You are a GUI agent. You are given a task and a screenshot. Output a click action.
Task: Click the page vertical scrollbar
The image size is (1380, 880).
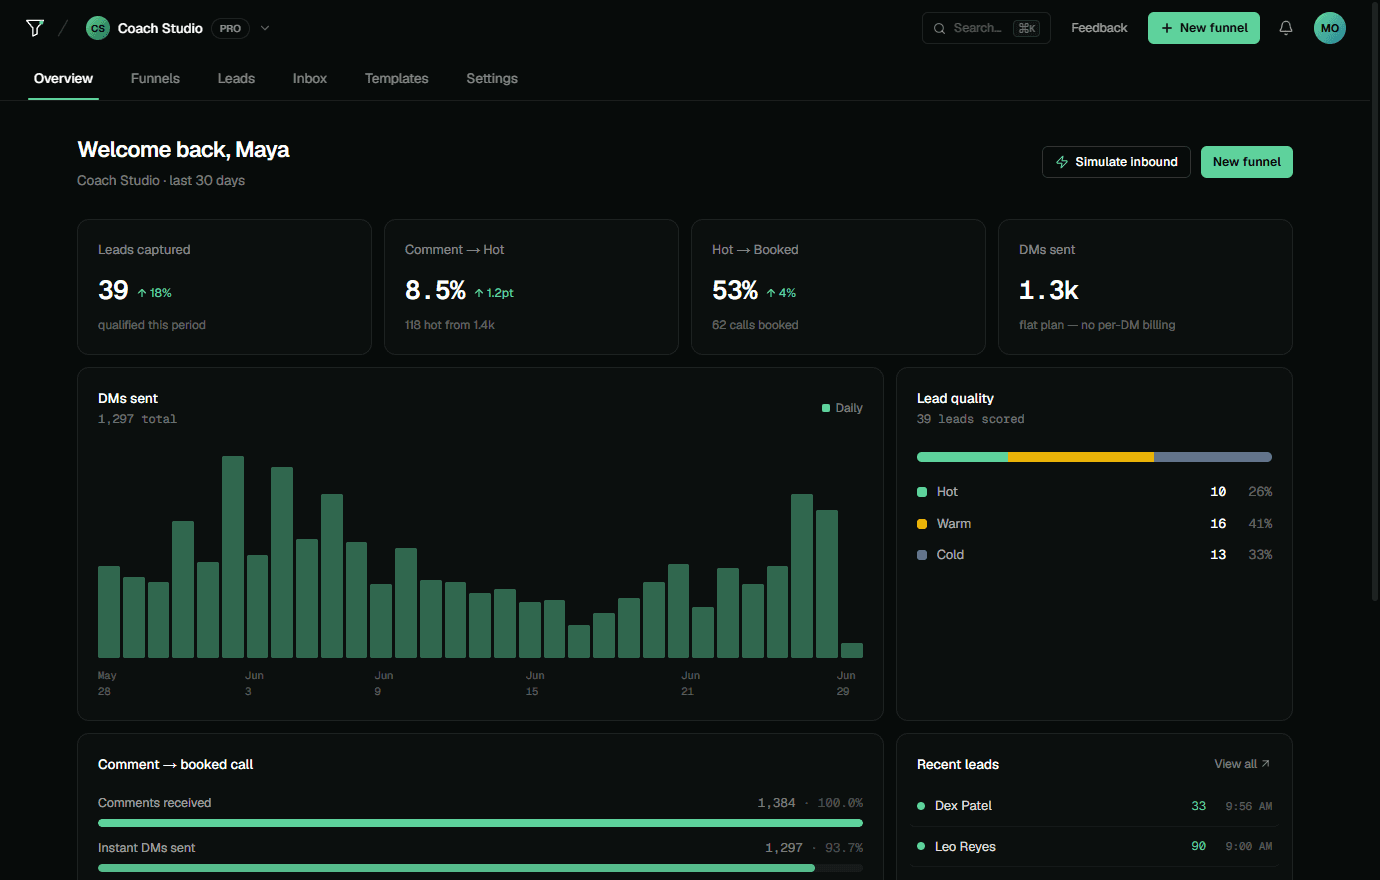coord(1375,300)
